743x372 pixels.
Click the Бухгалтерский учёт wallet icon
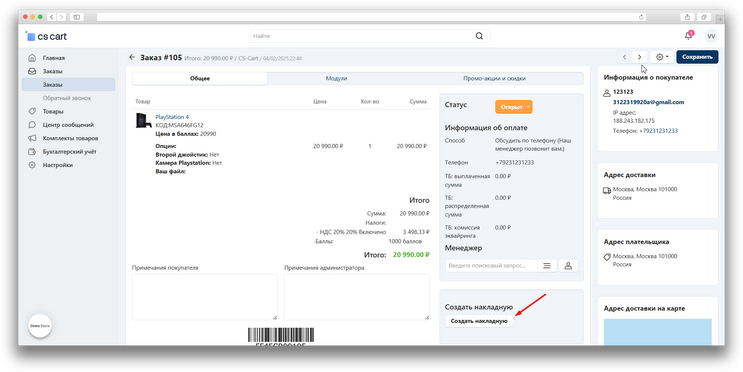[32, 152]
